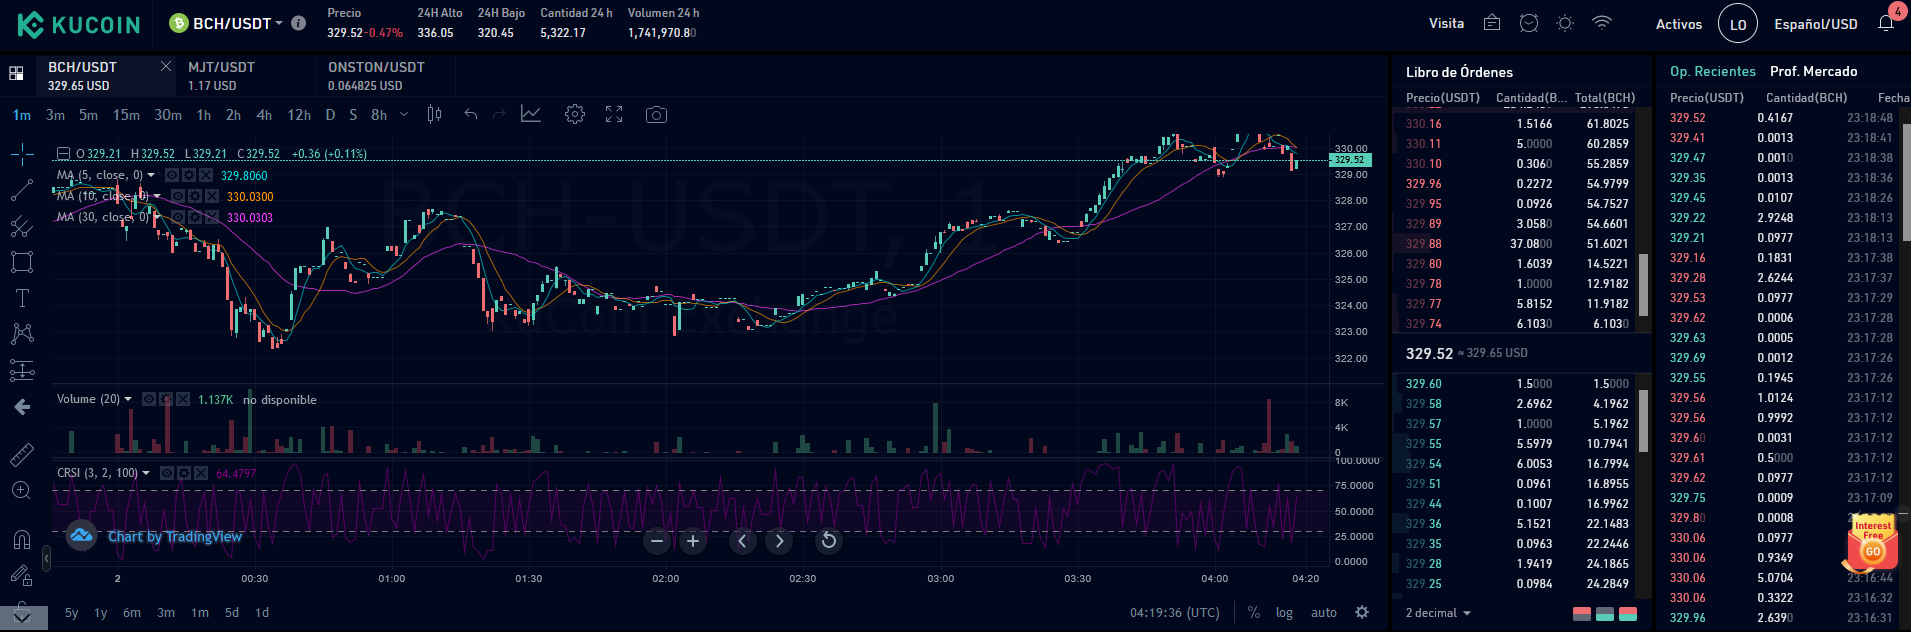The image size is (1911, 632).
Task: Reset chart view with circular arrow
Action: [828, 541]
